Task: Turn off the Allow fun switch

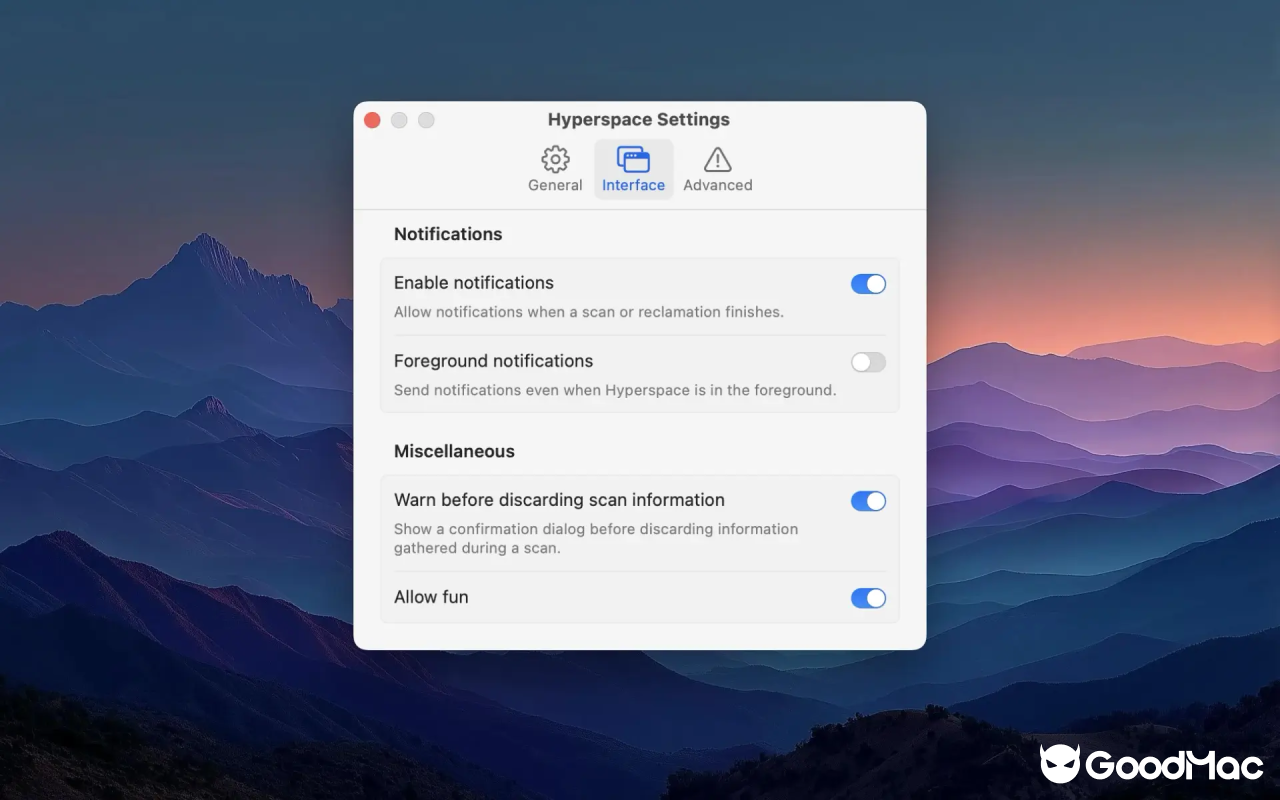Action: (x=868, y=598)
